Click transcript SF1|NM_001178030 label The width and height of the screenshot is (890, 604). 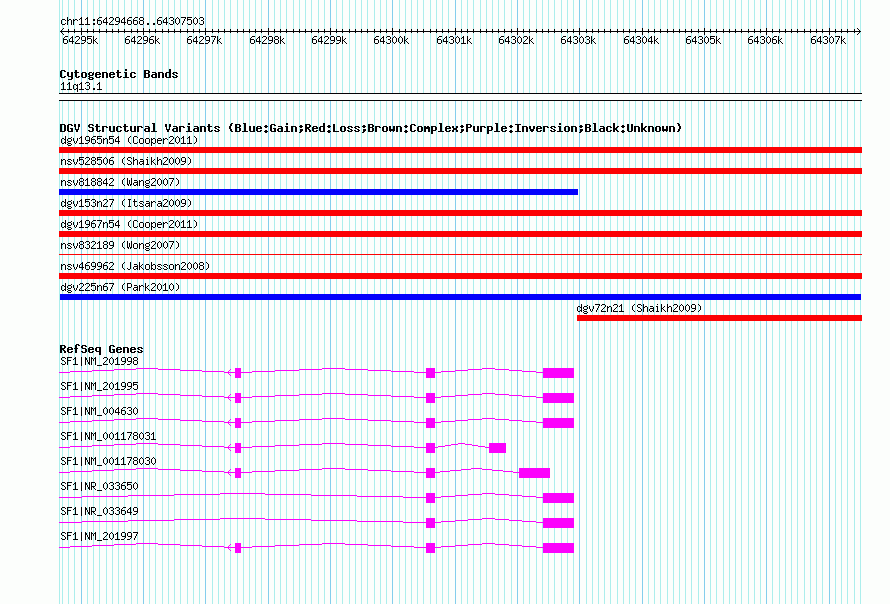pyautogui.click(x=108, y=462)
